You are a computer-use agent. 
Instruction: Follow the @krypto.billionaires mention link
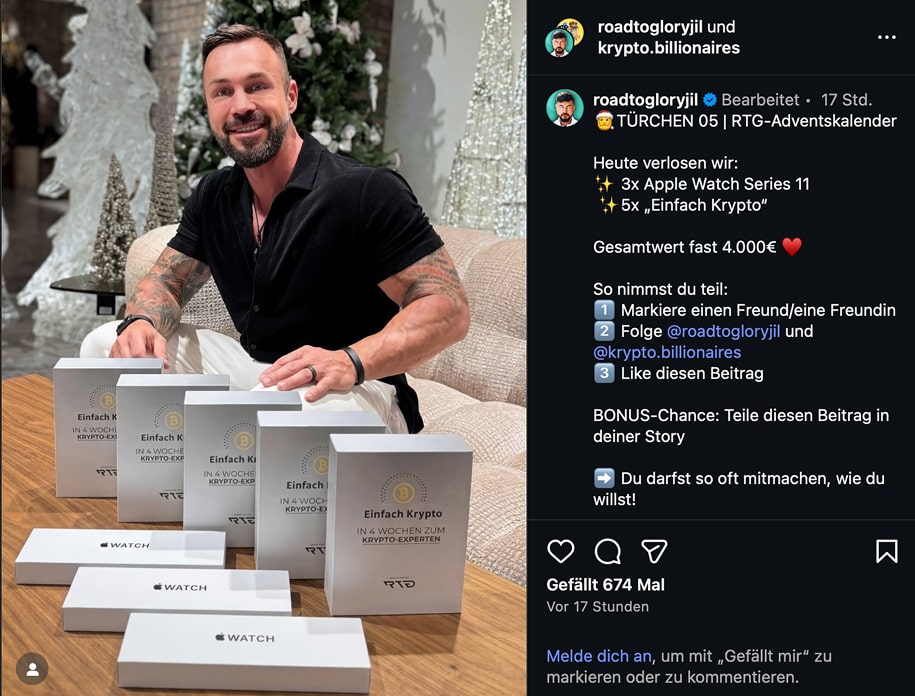667,352
